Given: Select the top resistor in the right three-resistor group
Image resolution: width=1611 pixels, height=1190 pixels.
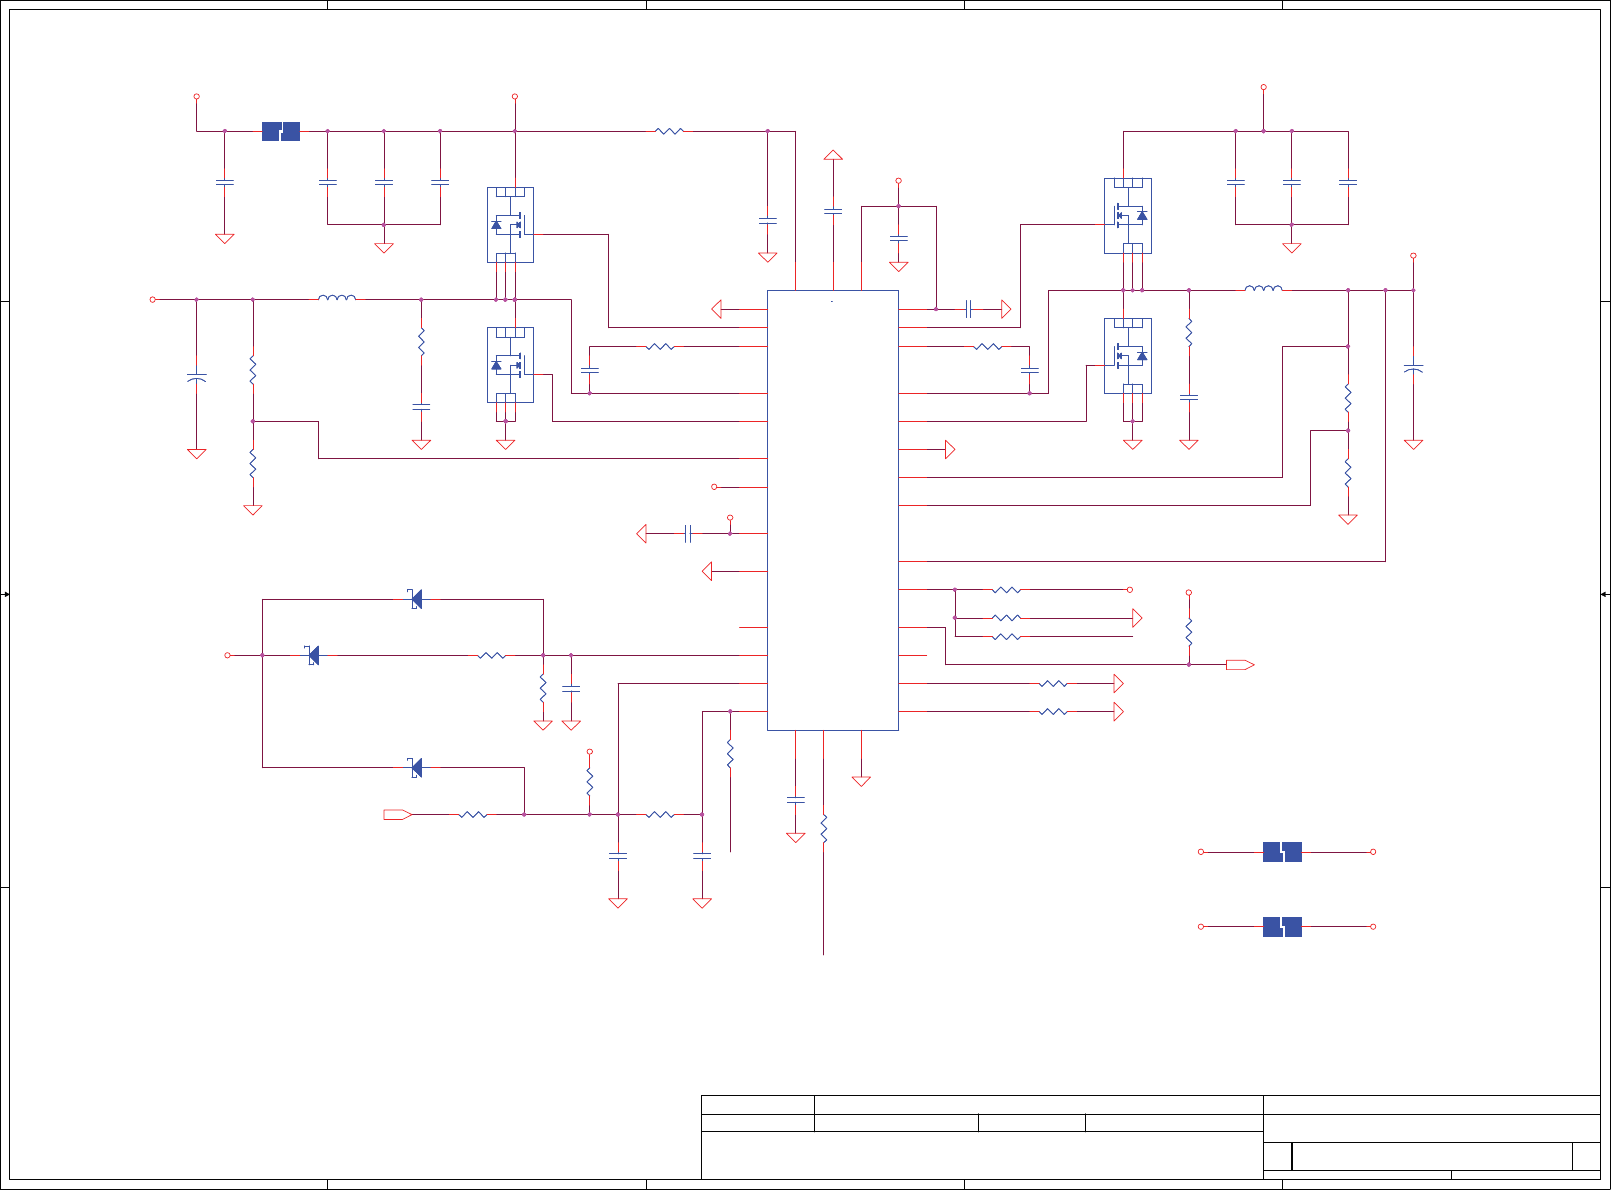Looking at the screenshot, I should tap(1007, 590).
